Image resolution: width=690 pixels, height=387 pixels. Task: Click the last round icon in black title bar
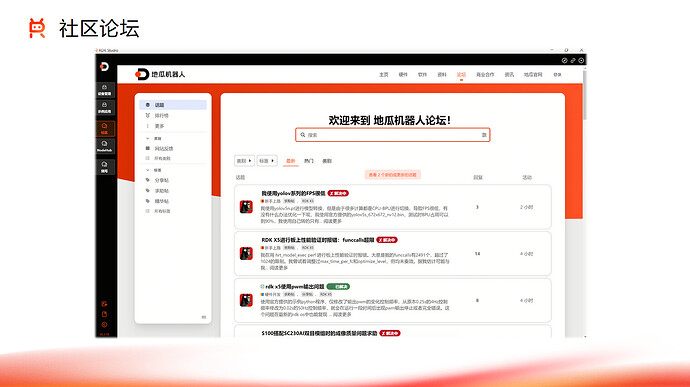(581, 60)
